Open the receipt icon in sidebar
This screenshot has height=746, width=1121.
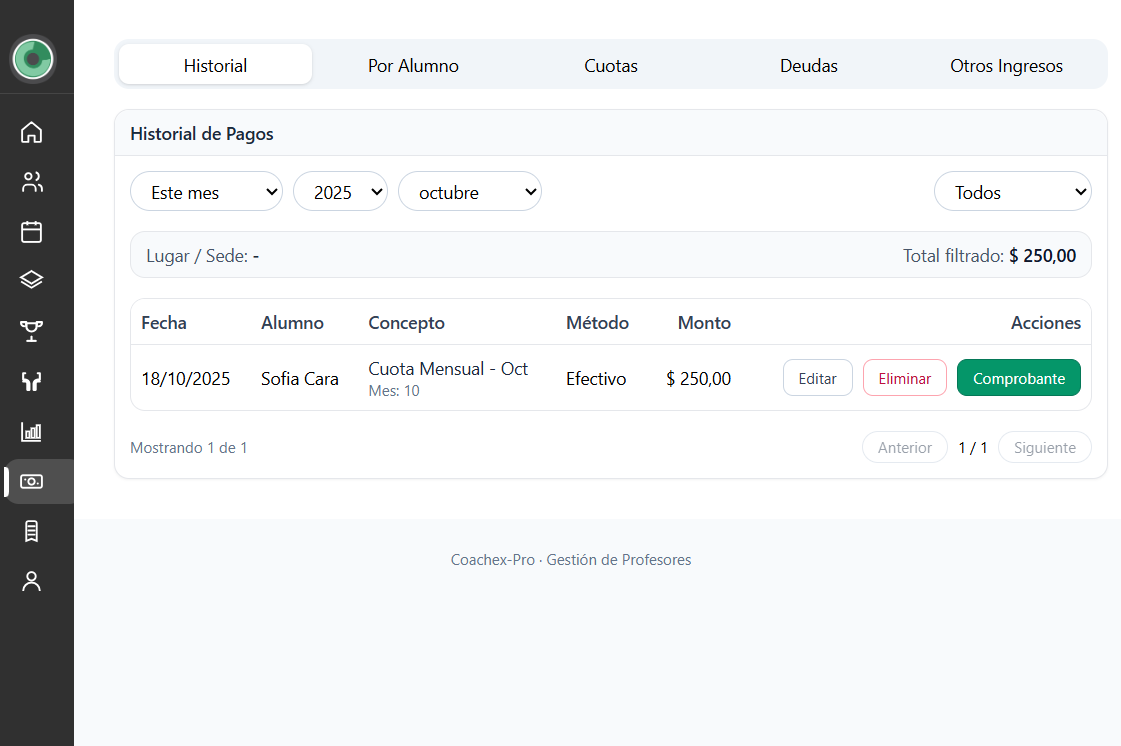click(x=32, y=531)
